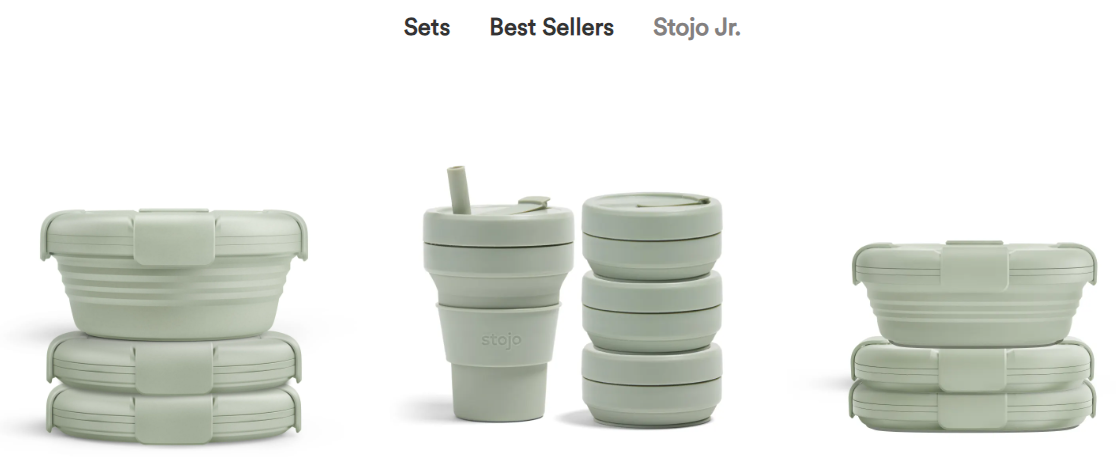
Task: Click the middle collapsed round bowl on left
Action: [174, 363]
